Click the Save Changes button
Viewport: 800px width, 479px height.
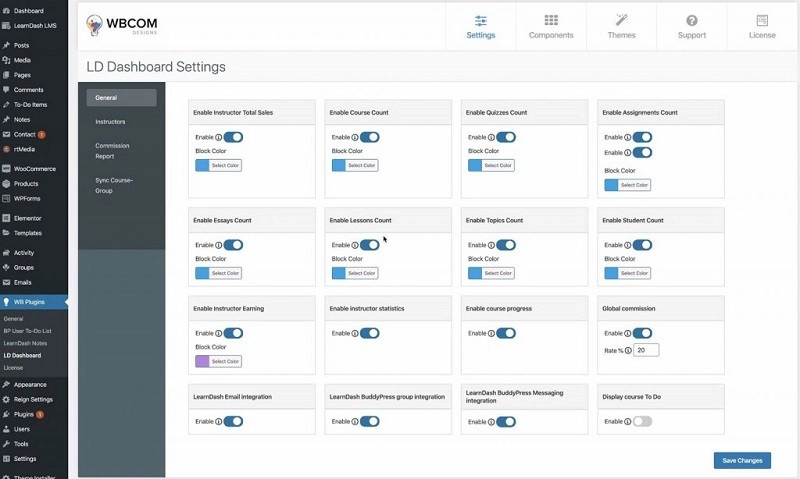(x=742, y=460)
